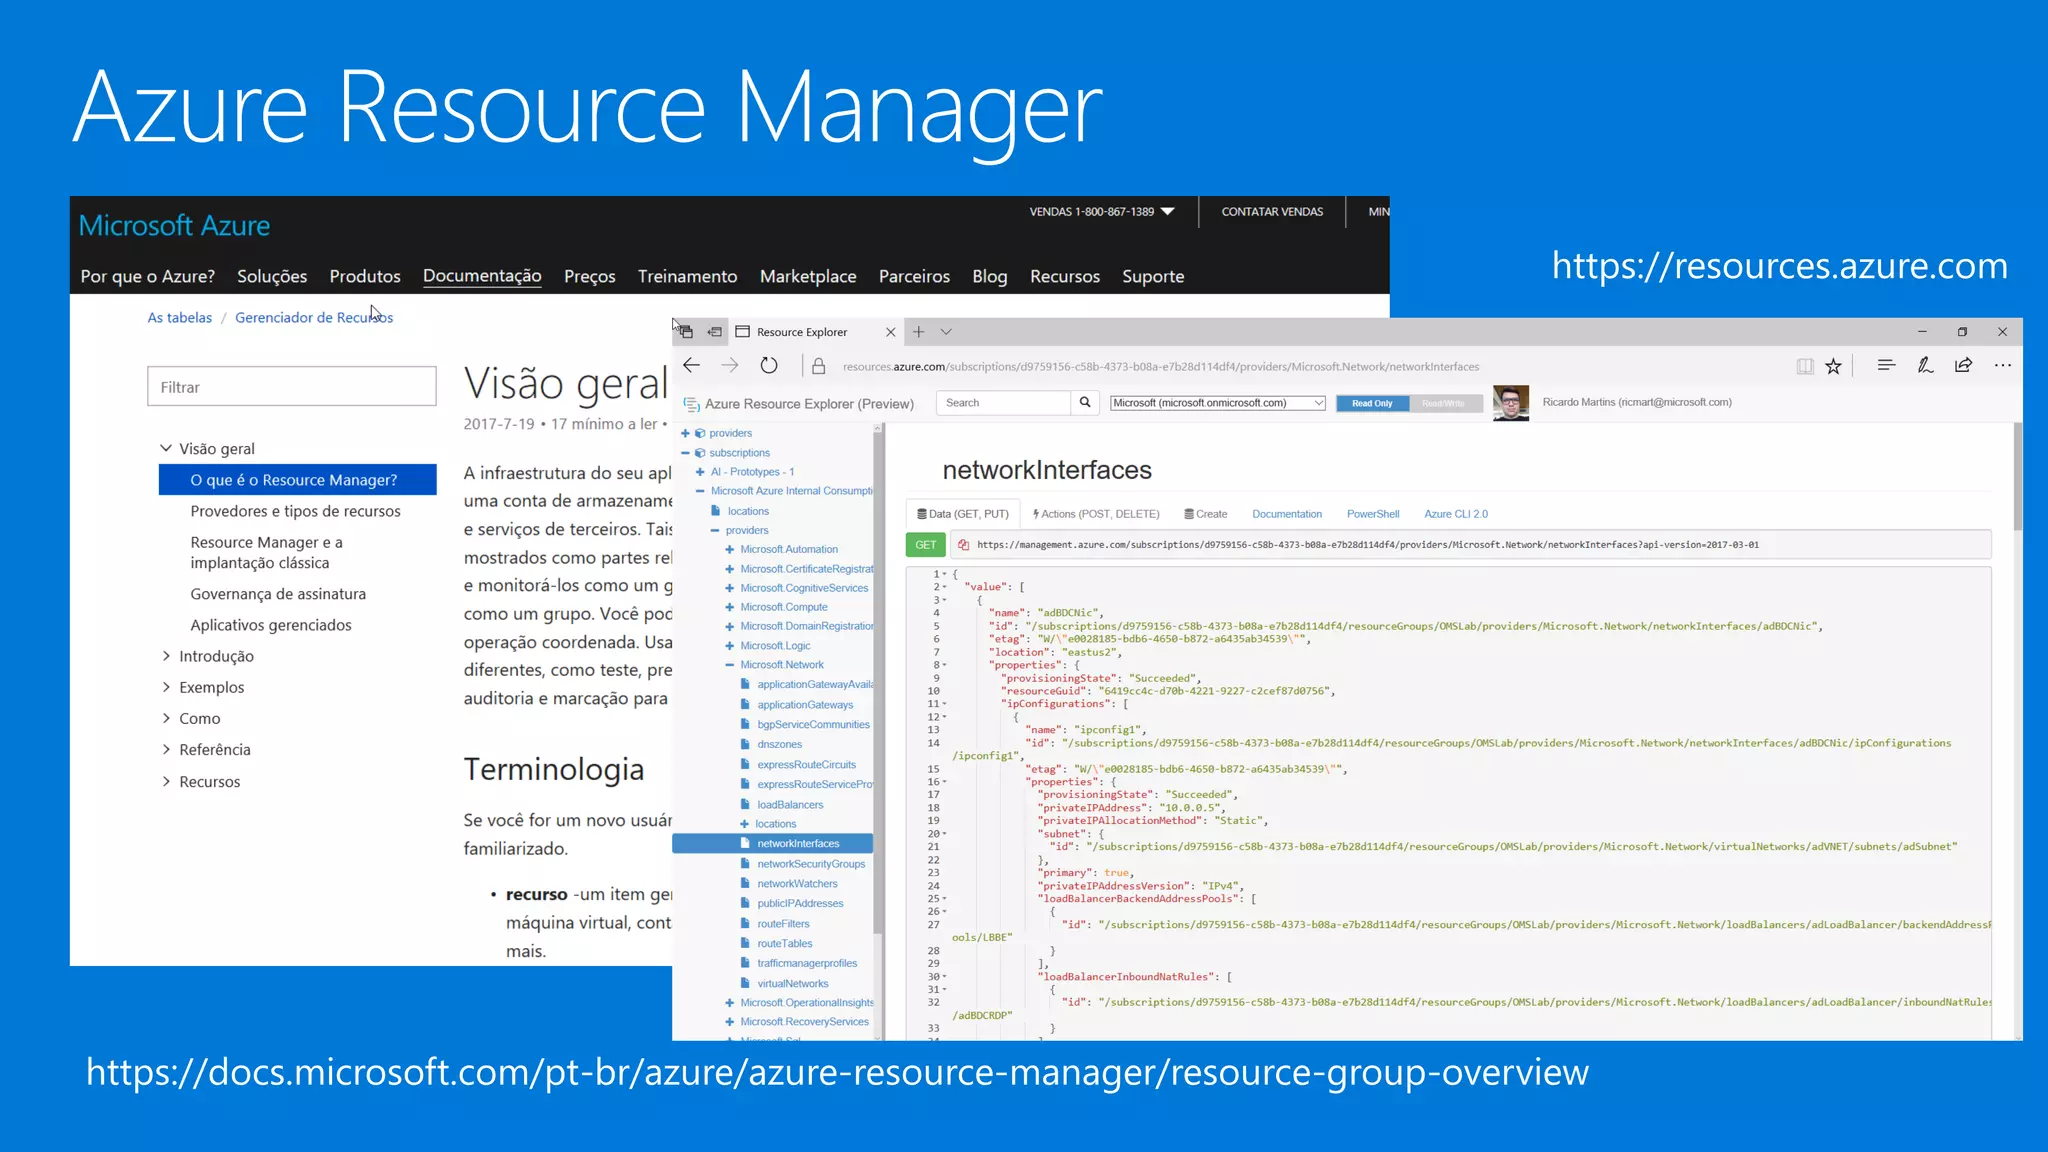Click Ricardo Martins profile photo
This screenshot has width=2048, height=1152.
pos(1511,403)
